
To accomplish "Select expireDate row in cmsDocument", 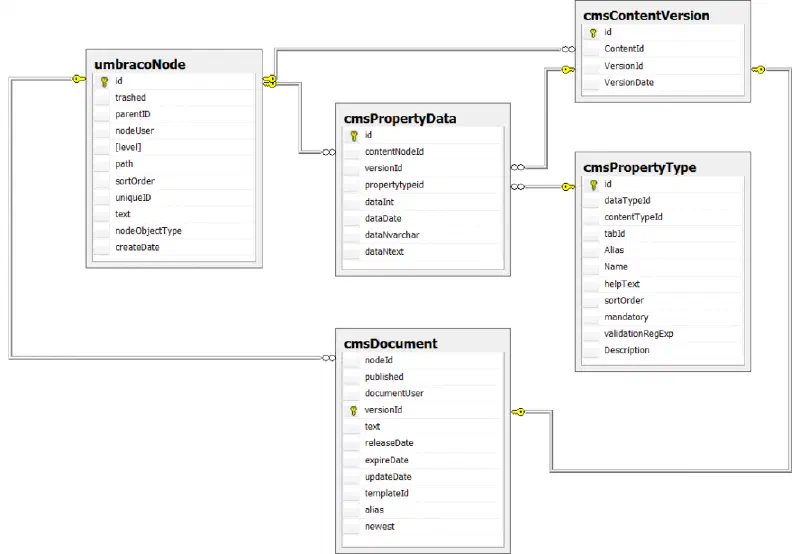I will click(423, 460).
